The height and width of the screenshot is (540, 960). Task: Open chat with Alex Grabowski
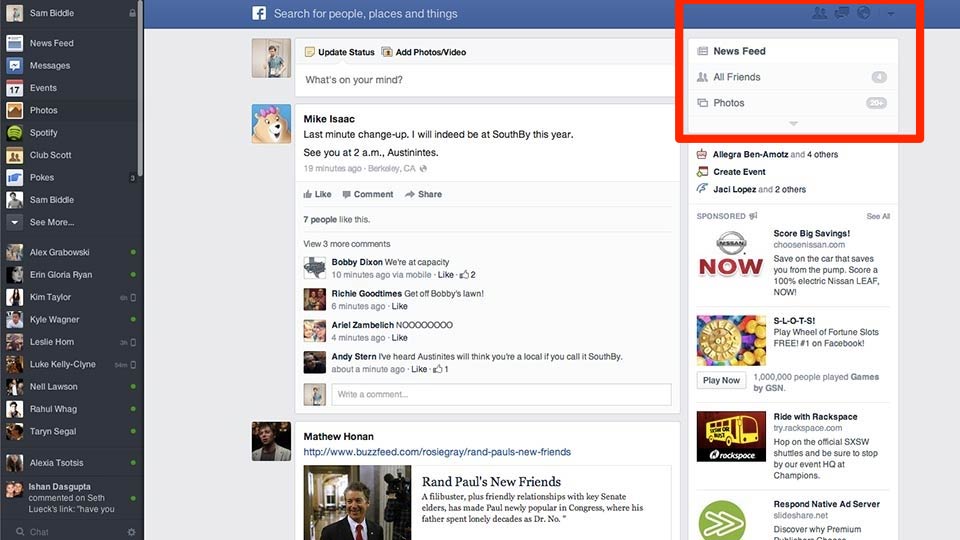59,252
